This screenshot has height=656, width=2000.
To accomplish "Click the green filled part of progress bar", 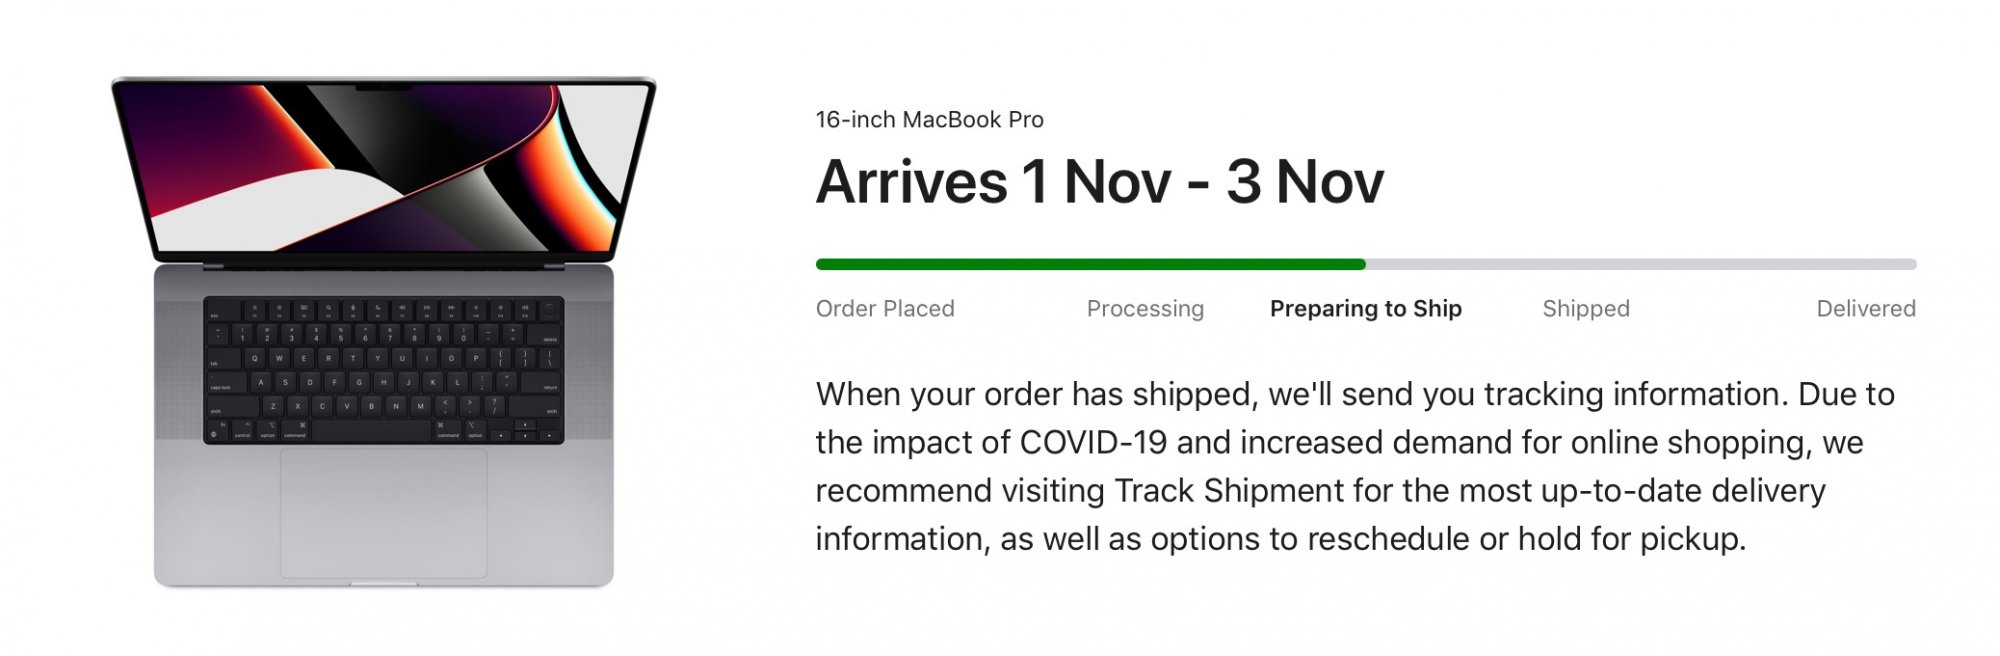I will pyautogui.click(x=1090, y=264).
